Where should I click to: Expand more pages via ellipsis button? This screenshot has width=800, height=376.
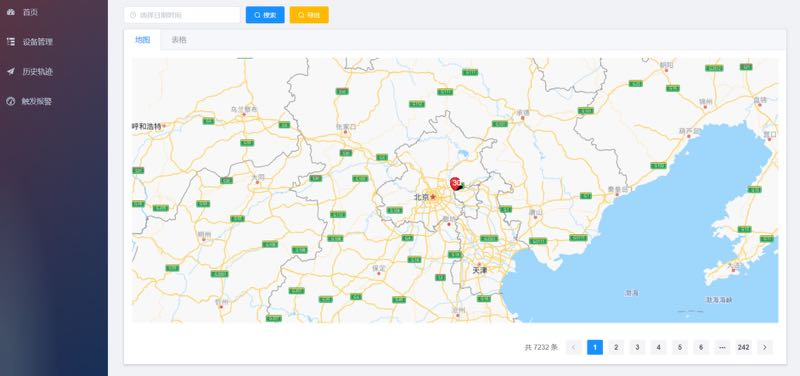(722, 347)
